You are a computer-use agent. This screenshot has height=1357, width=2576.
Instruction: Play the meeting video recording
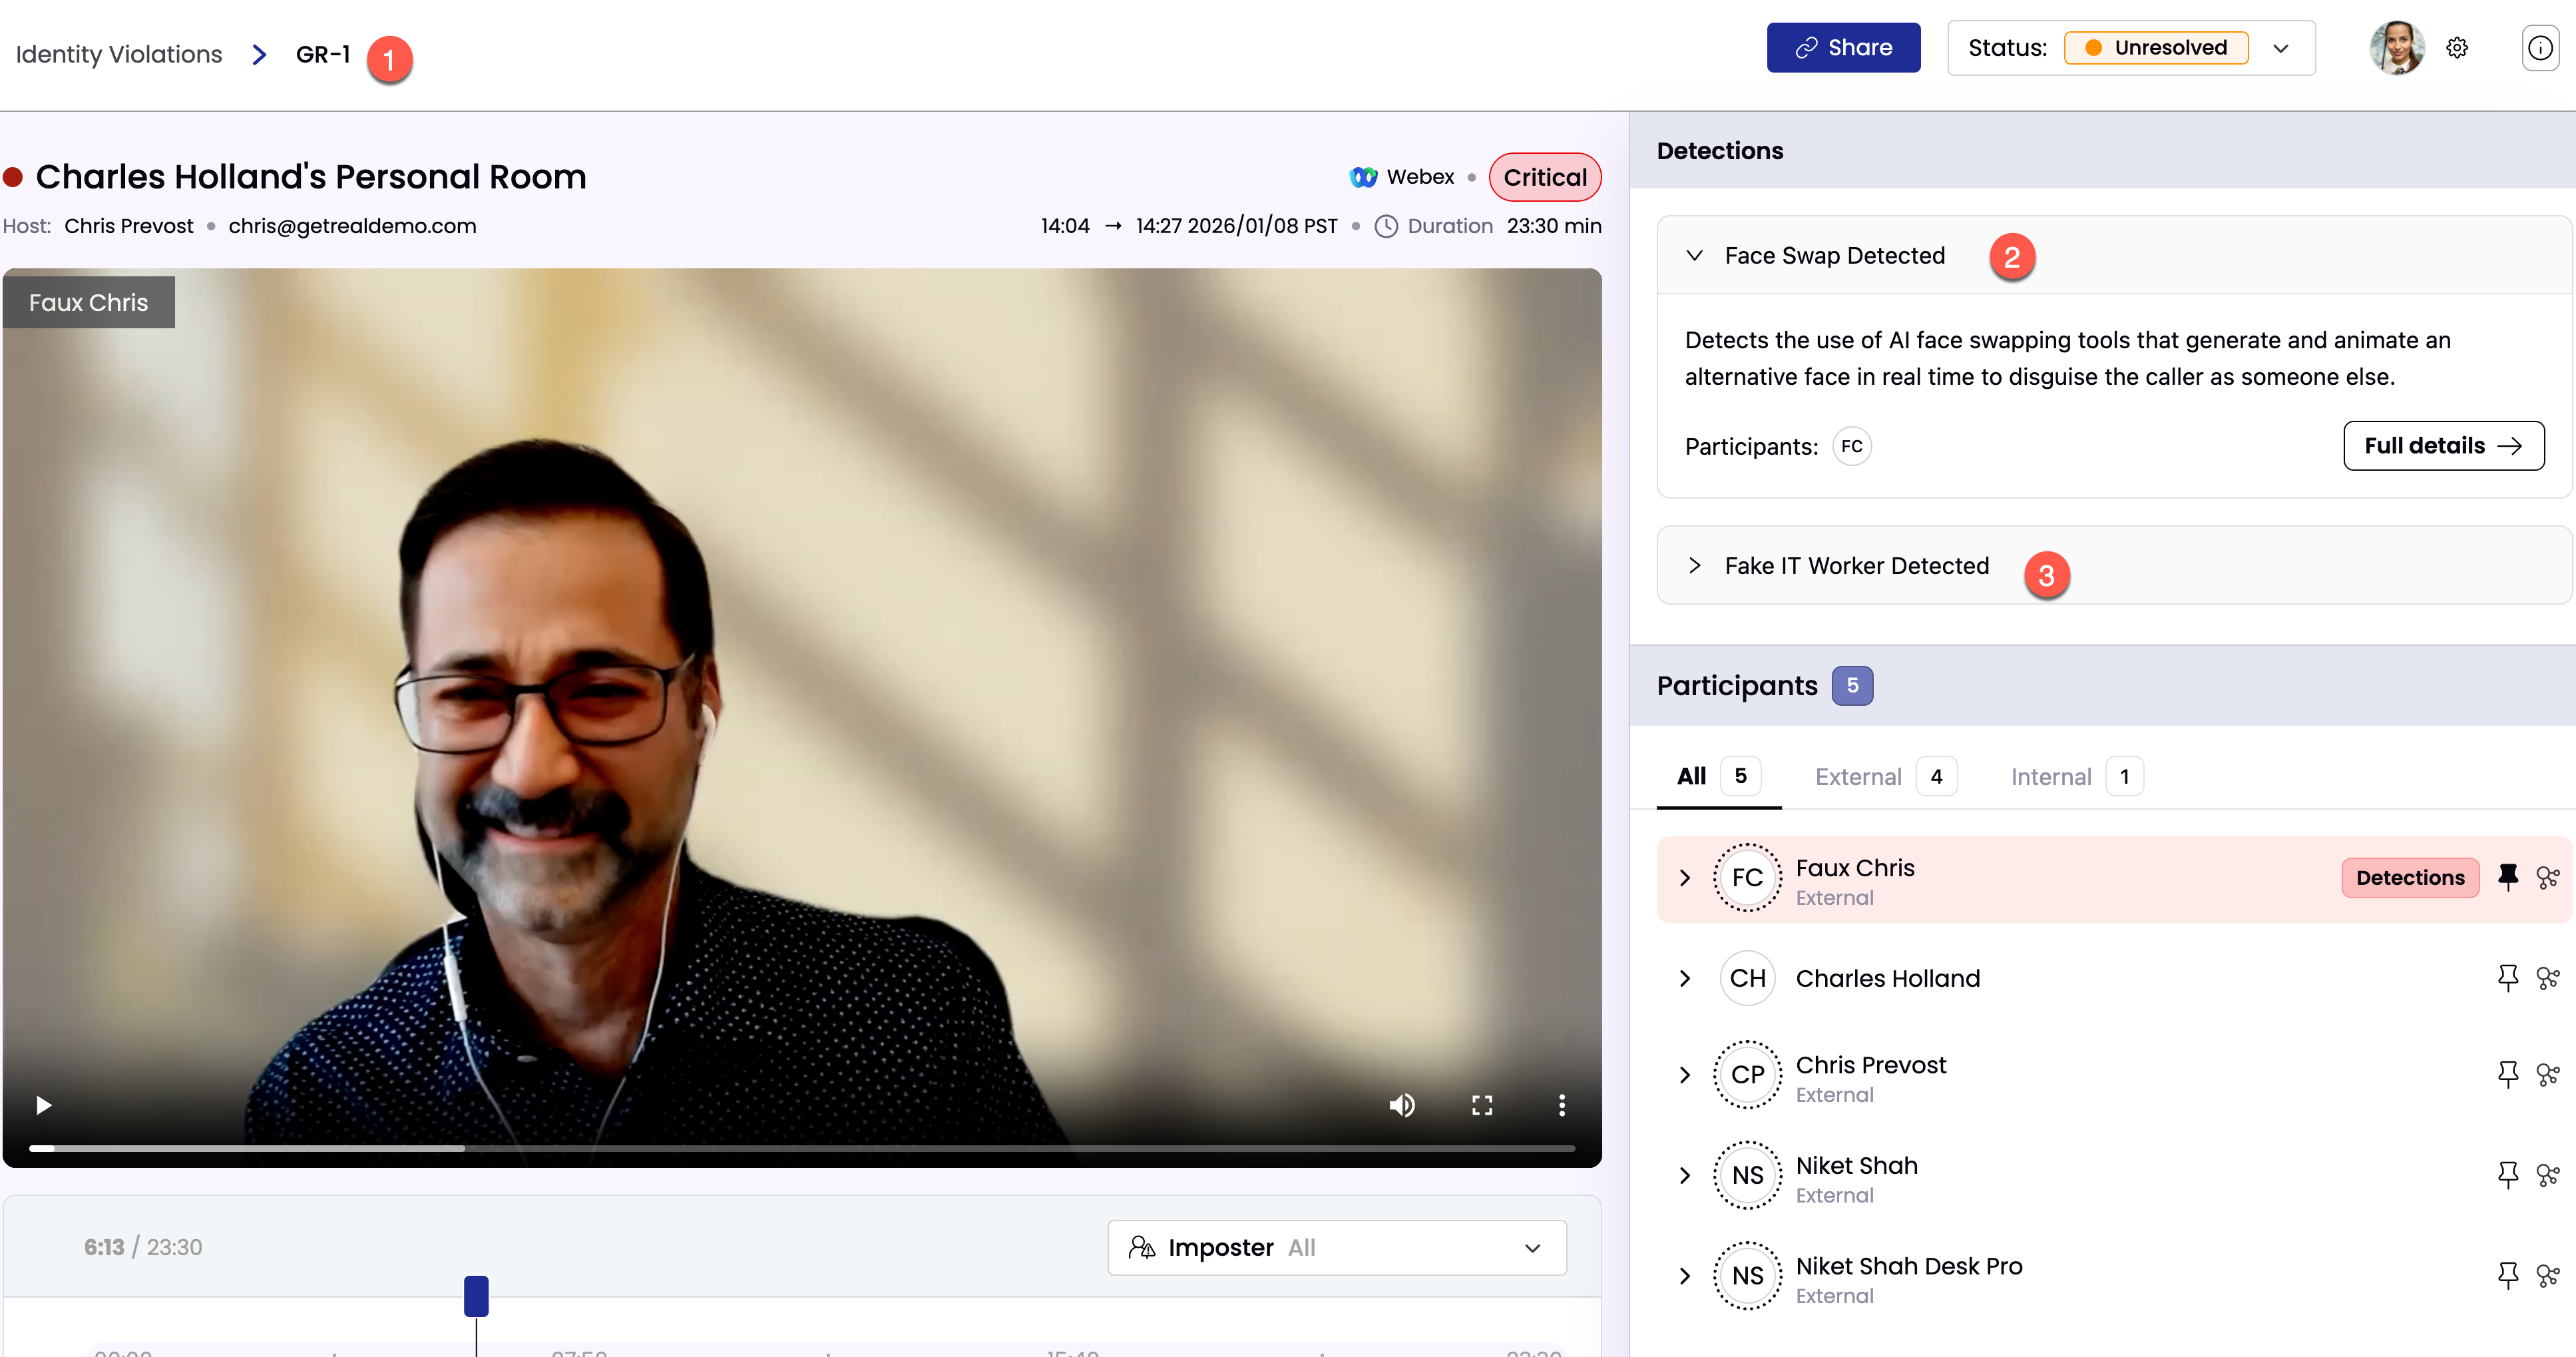coord(43,1105)
